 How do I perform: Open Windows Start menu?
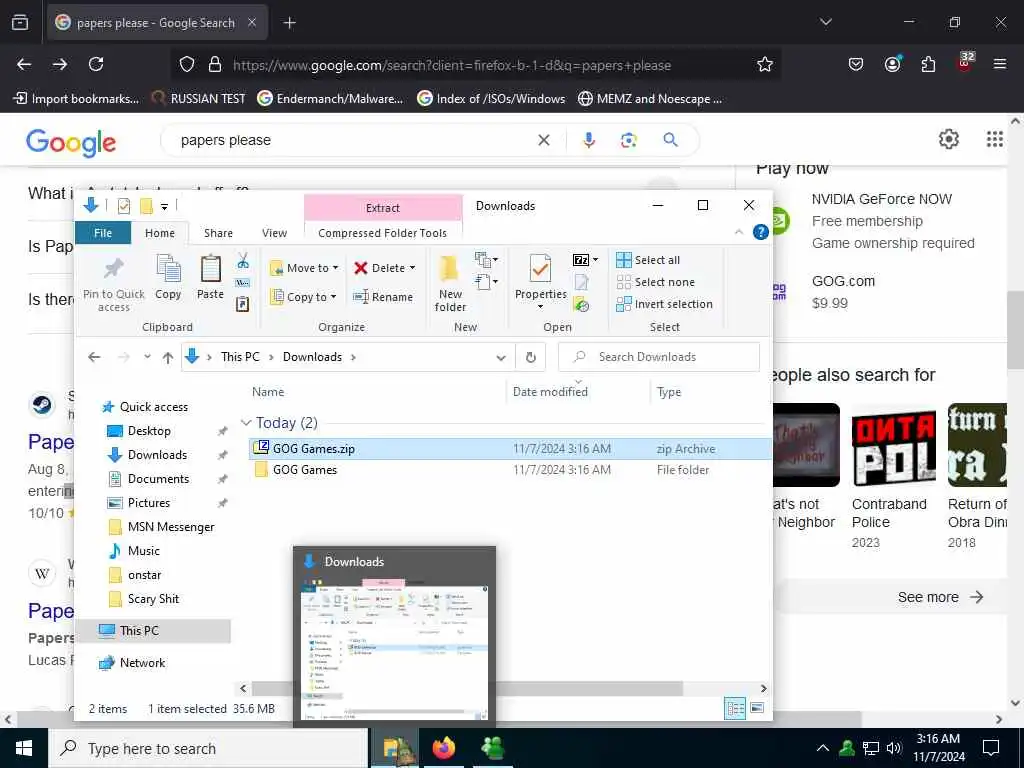[x=24, y=748]
